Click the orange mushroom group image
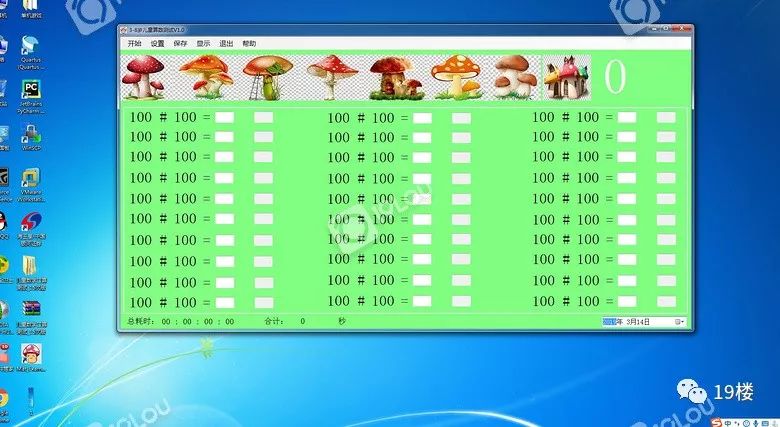 [x=206, y=77]
